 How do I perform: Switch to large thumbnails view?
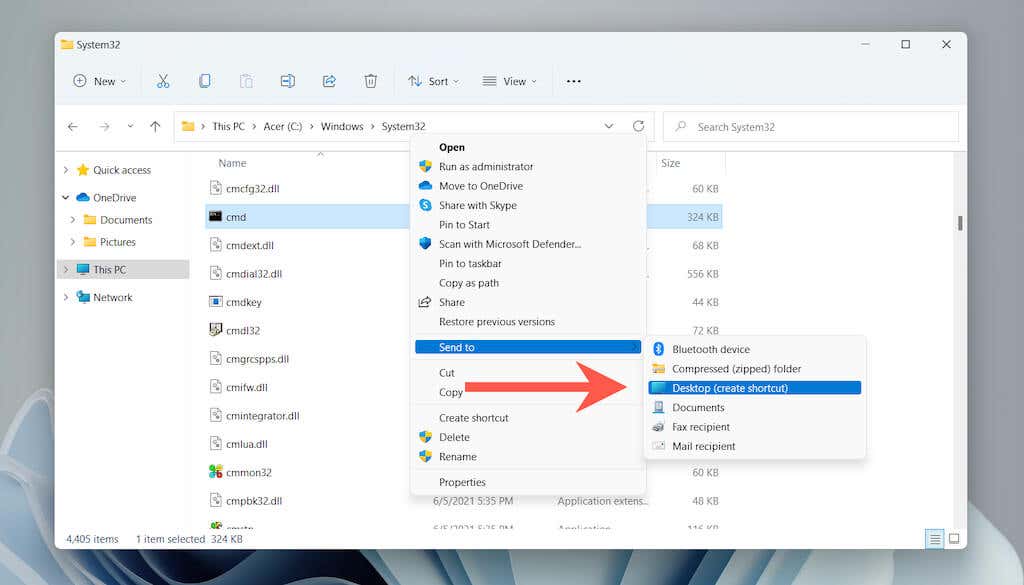pyautogui.click(x=956, y=539)
